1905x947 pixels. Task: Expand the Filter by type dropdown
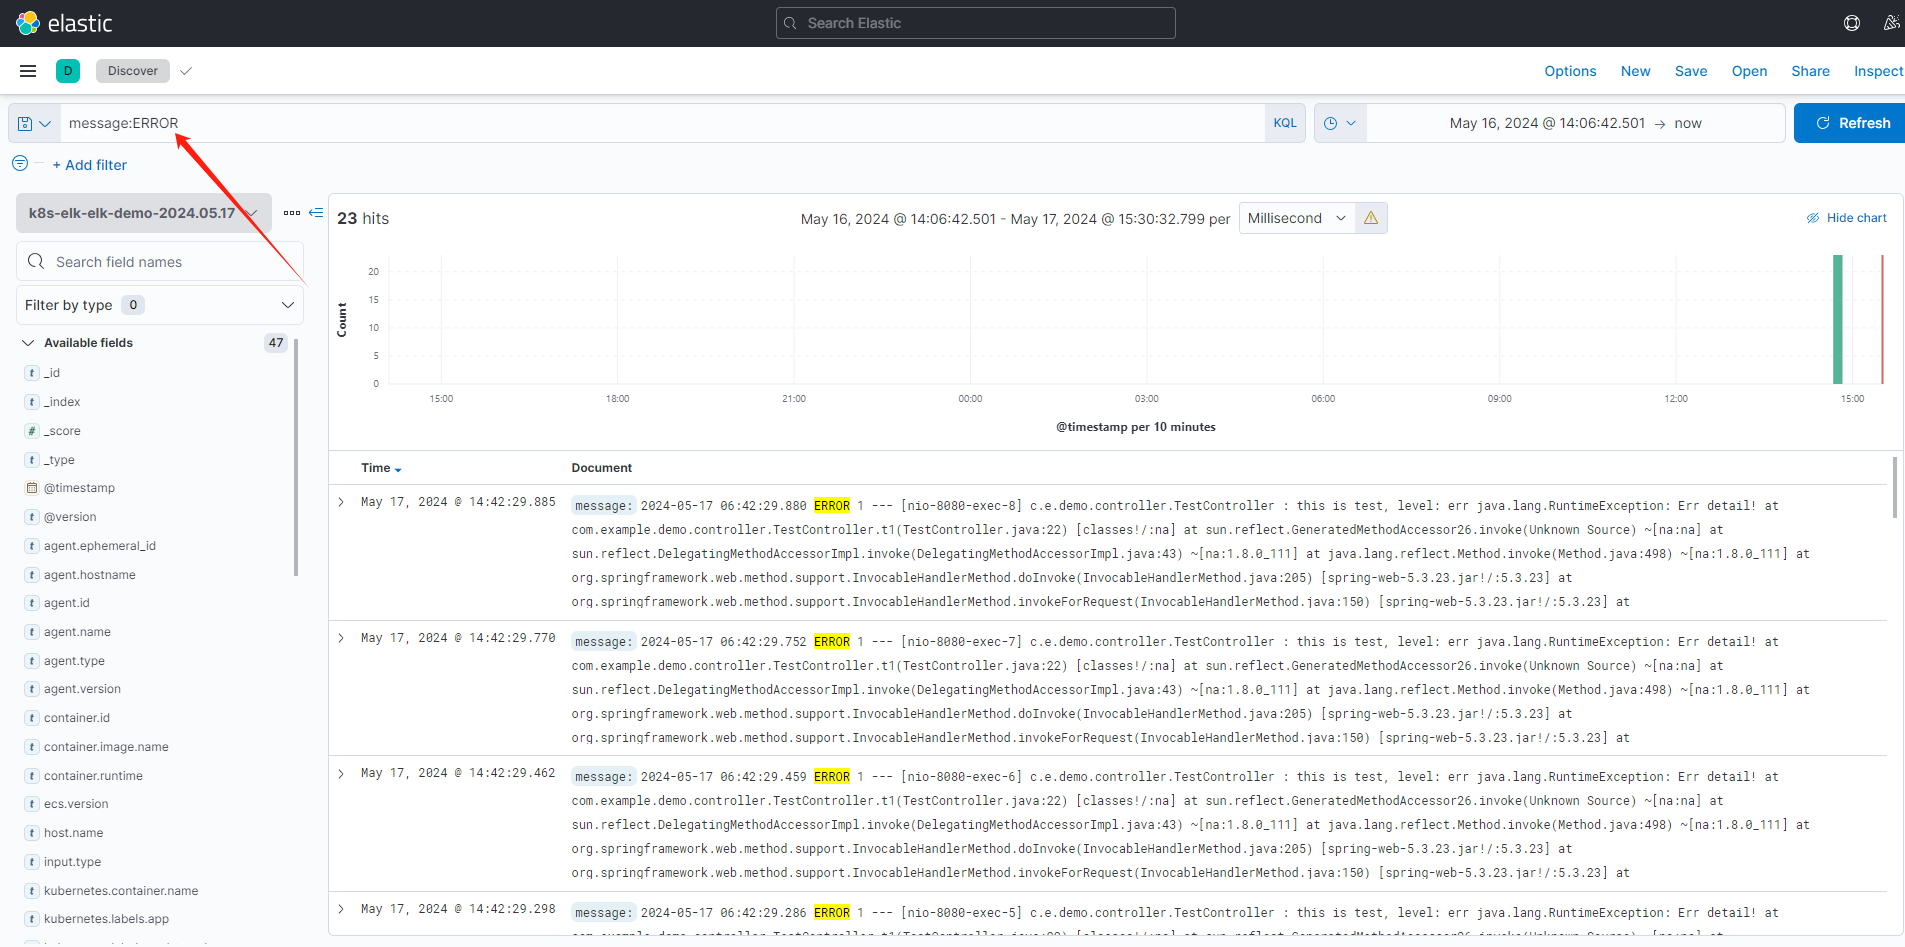tap(160, 305)
